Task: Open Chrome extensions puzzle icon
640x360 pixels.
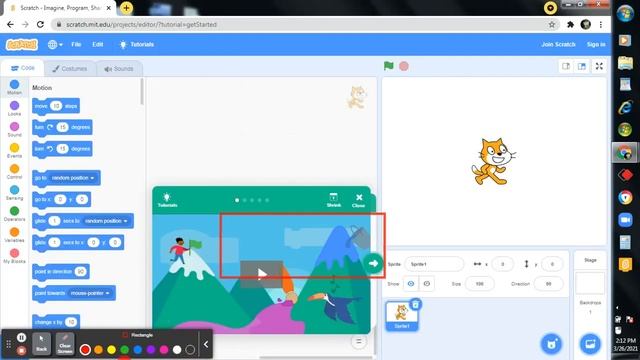Action: coord(570,24)
